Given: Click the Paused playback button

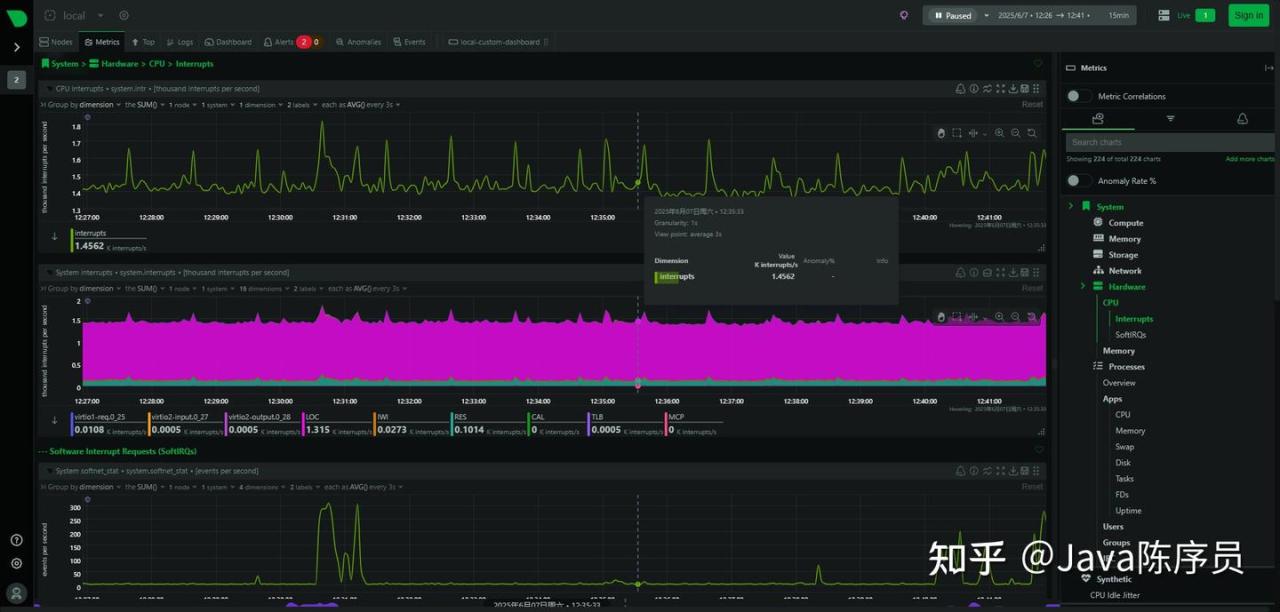Looking at the screenshot, I should 952,15.
